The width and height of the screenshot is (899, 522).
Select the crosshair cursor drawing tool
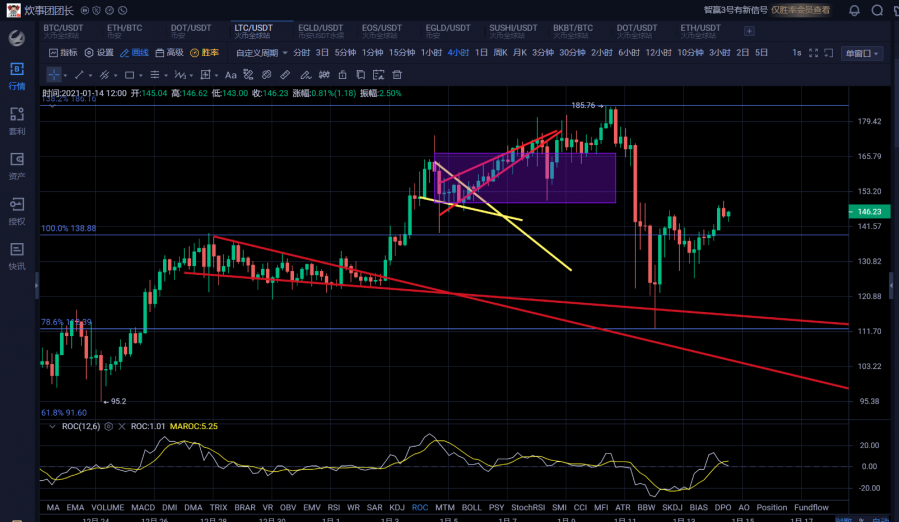point(53,74)
